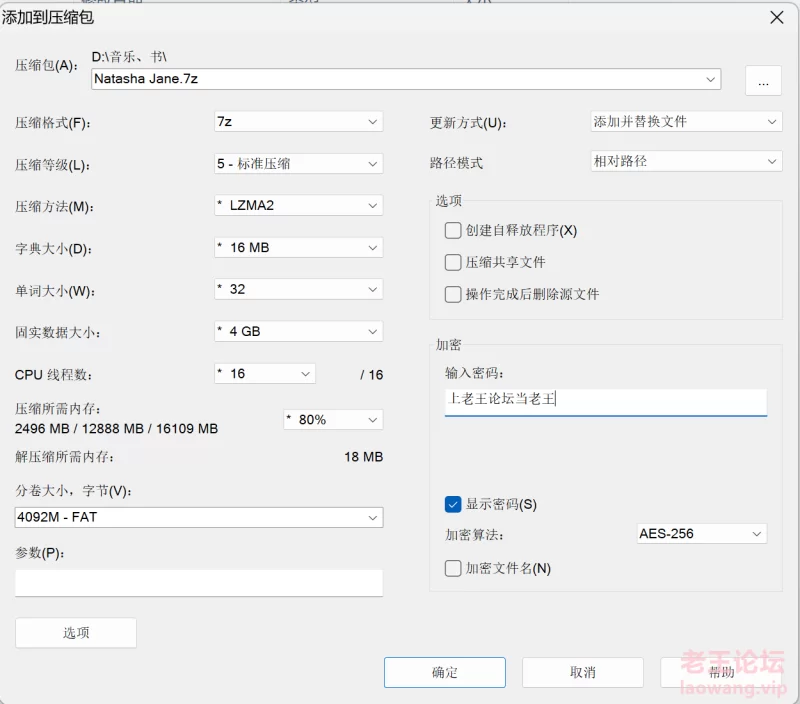
Task: Open the word size (单词大小) dropdown
Action: [298, 290]
